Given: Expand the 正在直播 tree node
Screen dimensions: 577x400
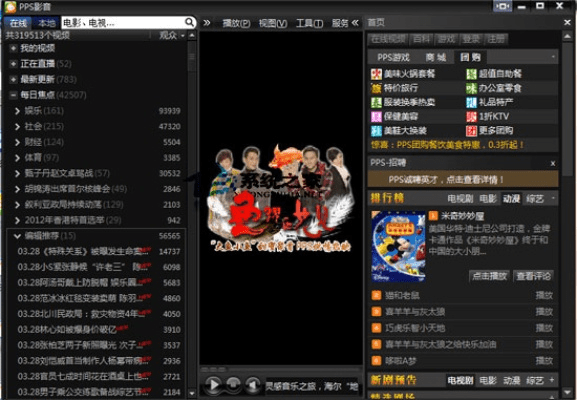Looking at the screenshot, I should tap(13, 64).
